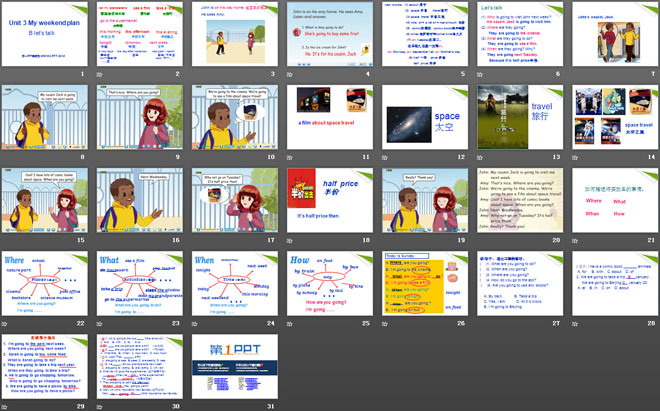Select the Unit 3 My weekend plan title slide
The image size is (660, 411).
[45, 36]
